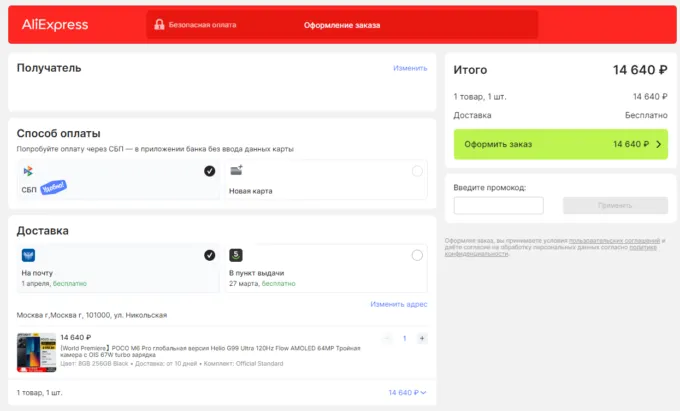Click the Изменить адрес link

coord(398,304)
